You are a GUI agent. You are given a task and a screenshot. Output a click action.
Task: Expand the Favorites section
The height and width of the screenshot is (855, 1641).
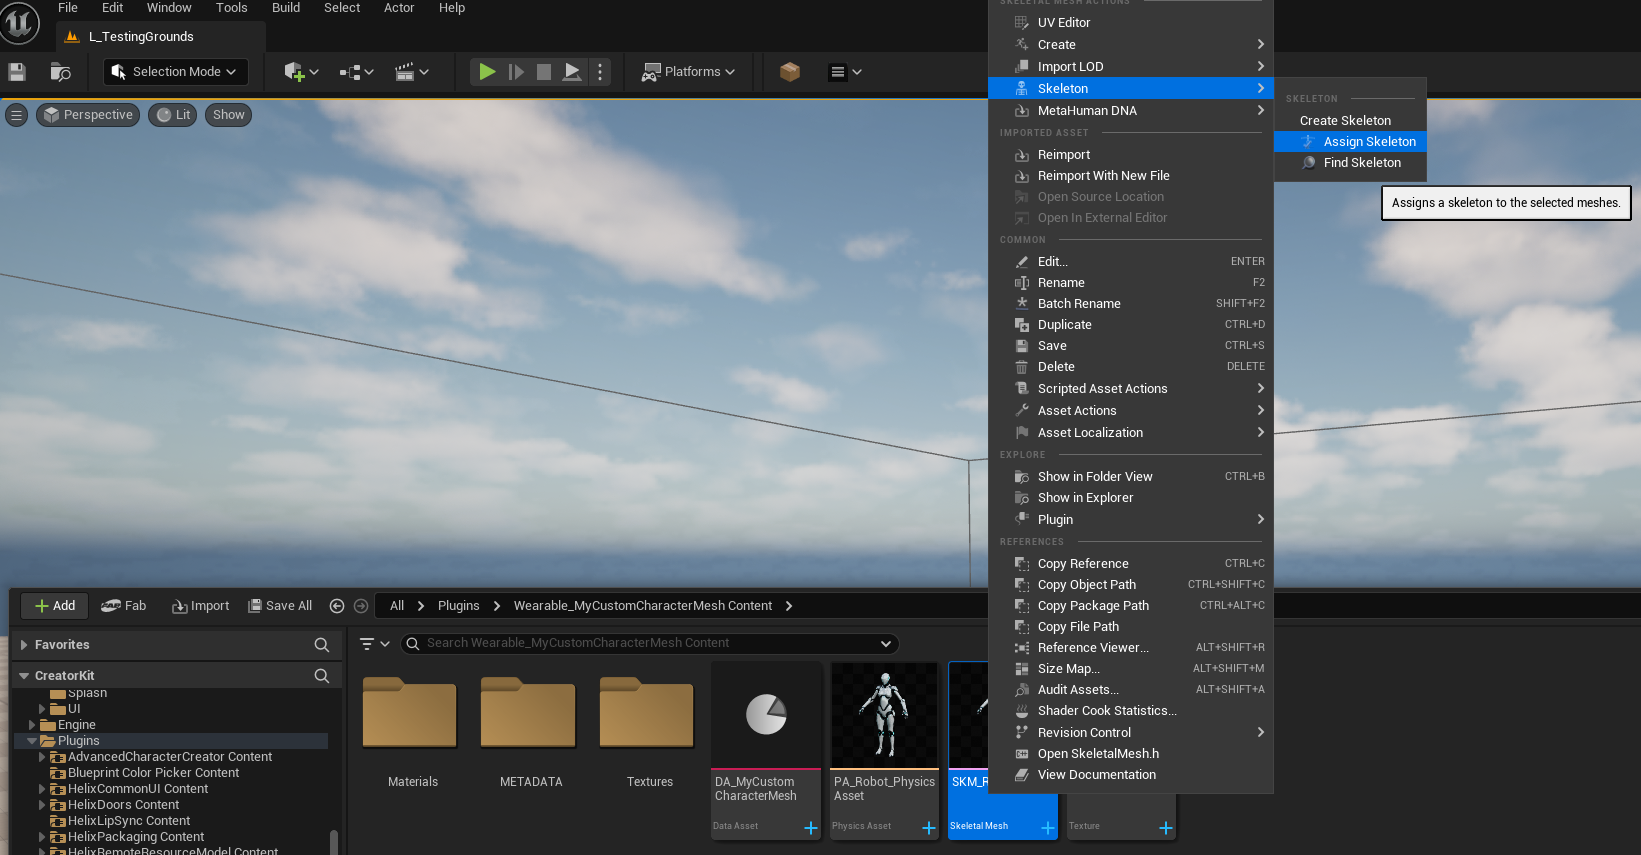point(24,645)
